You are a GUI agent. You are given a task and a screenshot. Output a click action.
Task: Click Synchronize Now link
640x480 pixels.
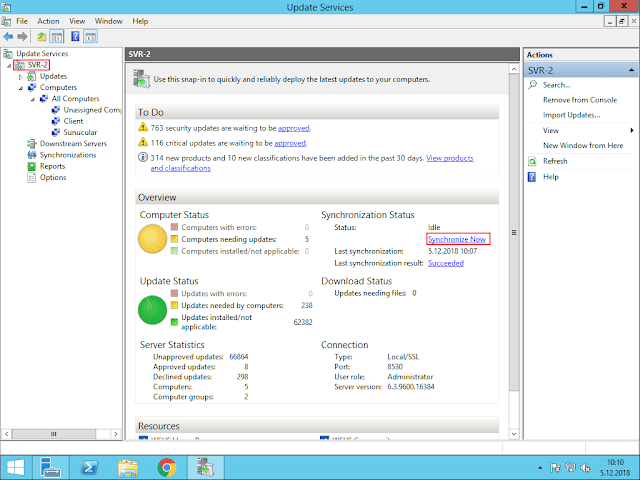(457, 239)
